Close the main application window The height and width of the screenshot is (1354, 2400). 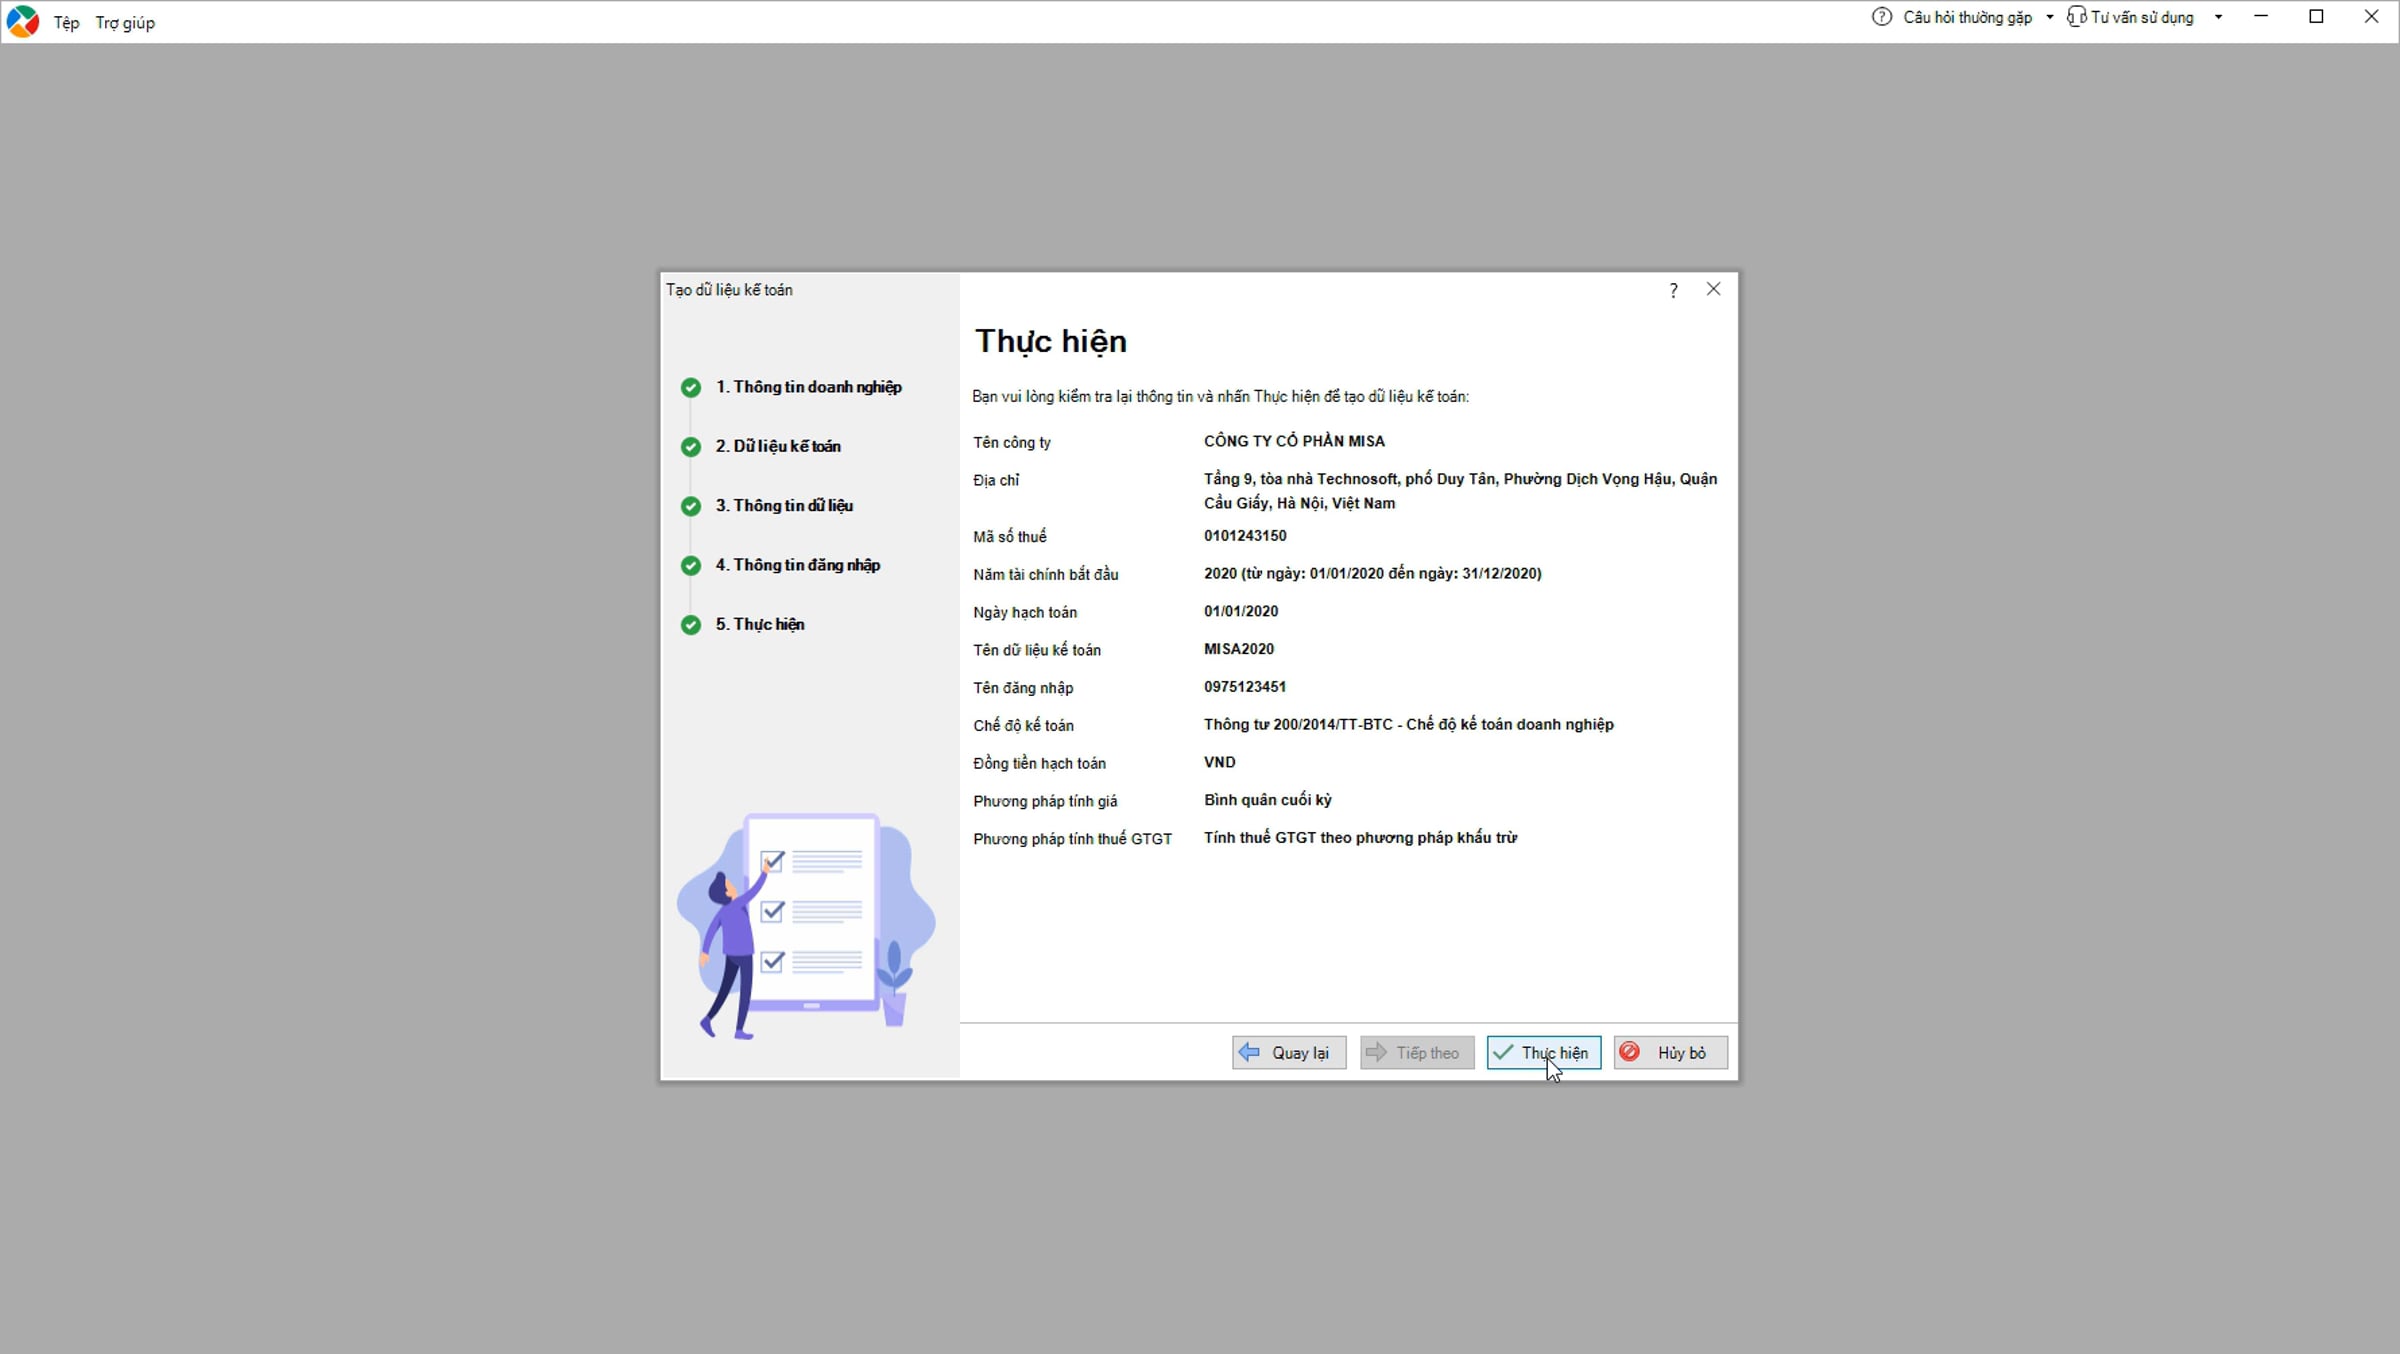point(2371,17)
